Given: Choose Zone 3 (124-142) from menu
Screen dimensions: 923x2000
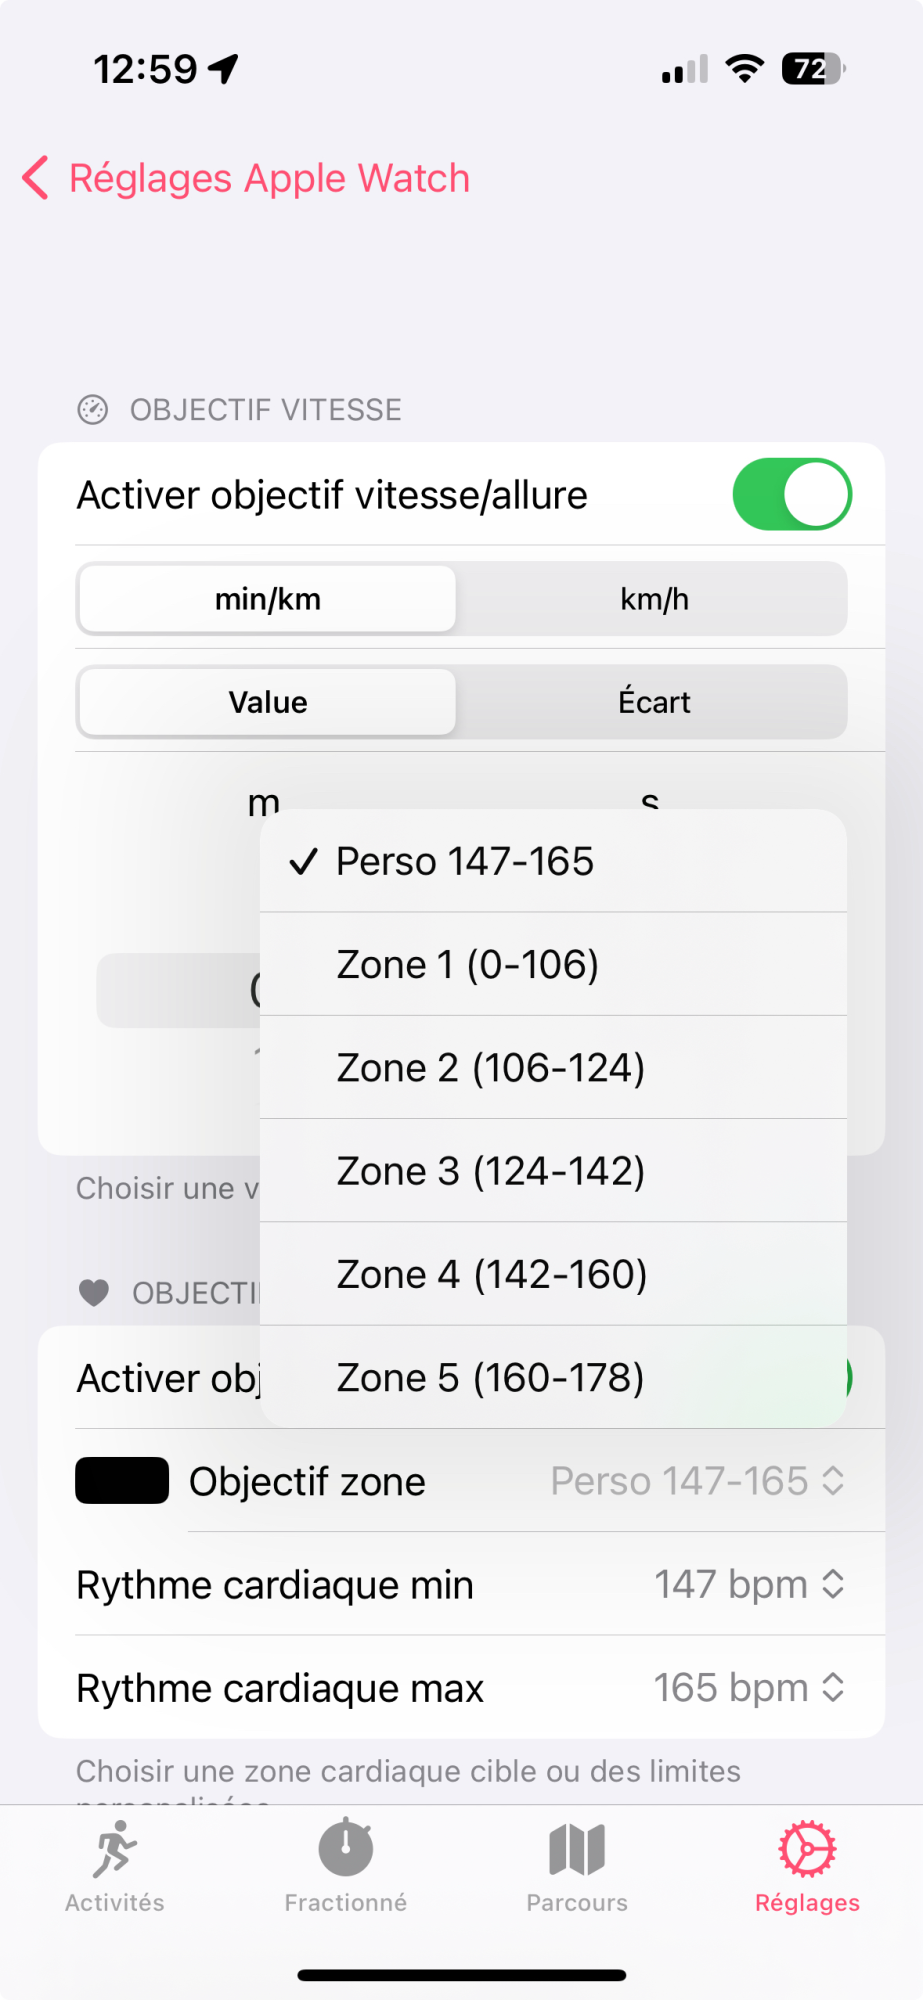Looking at the screenshot, I should click(x=490, y=1171).
